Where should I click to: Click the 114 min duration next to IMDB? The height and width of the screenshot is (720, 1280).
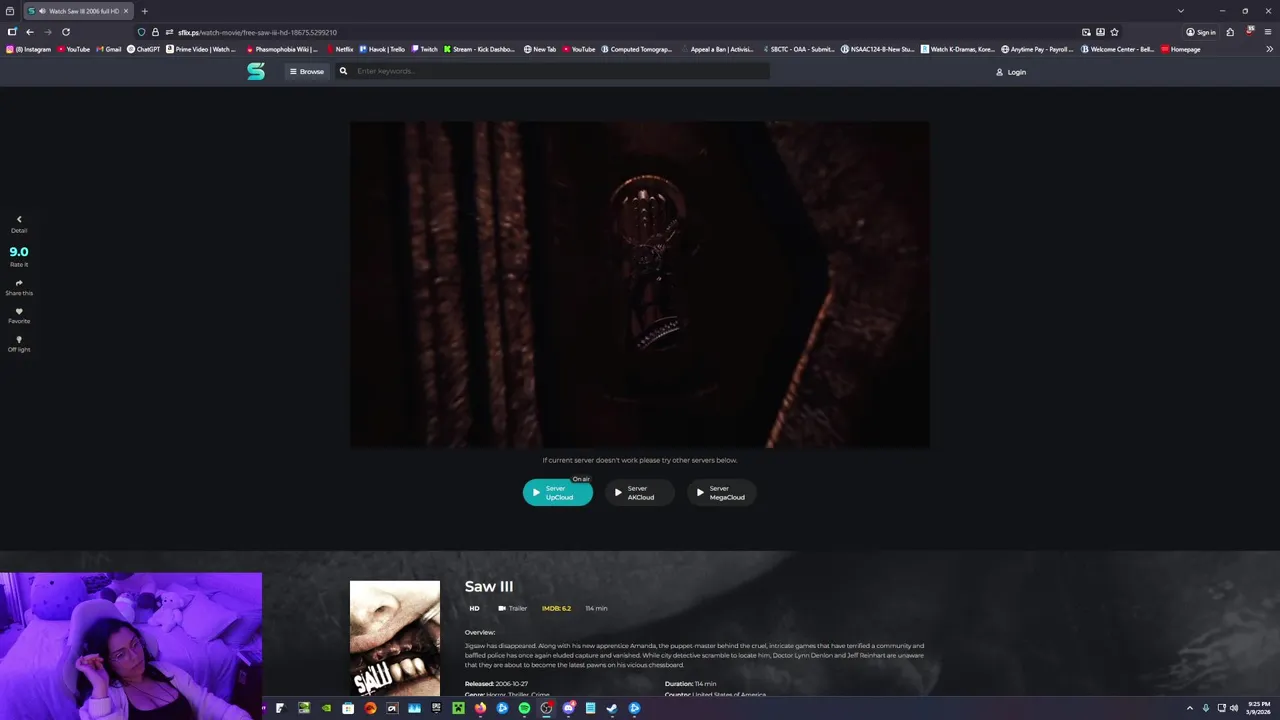click(x=596, y=608)
